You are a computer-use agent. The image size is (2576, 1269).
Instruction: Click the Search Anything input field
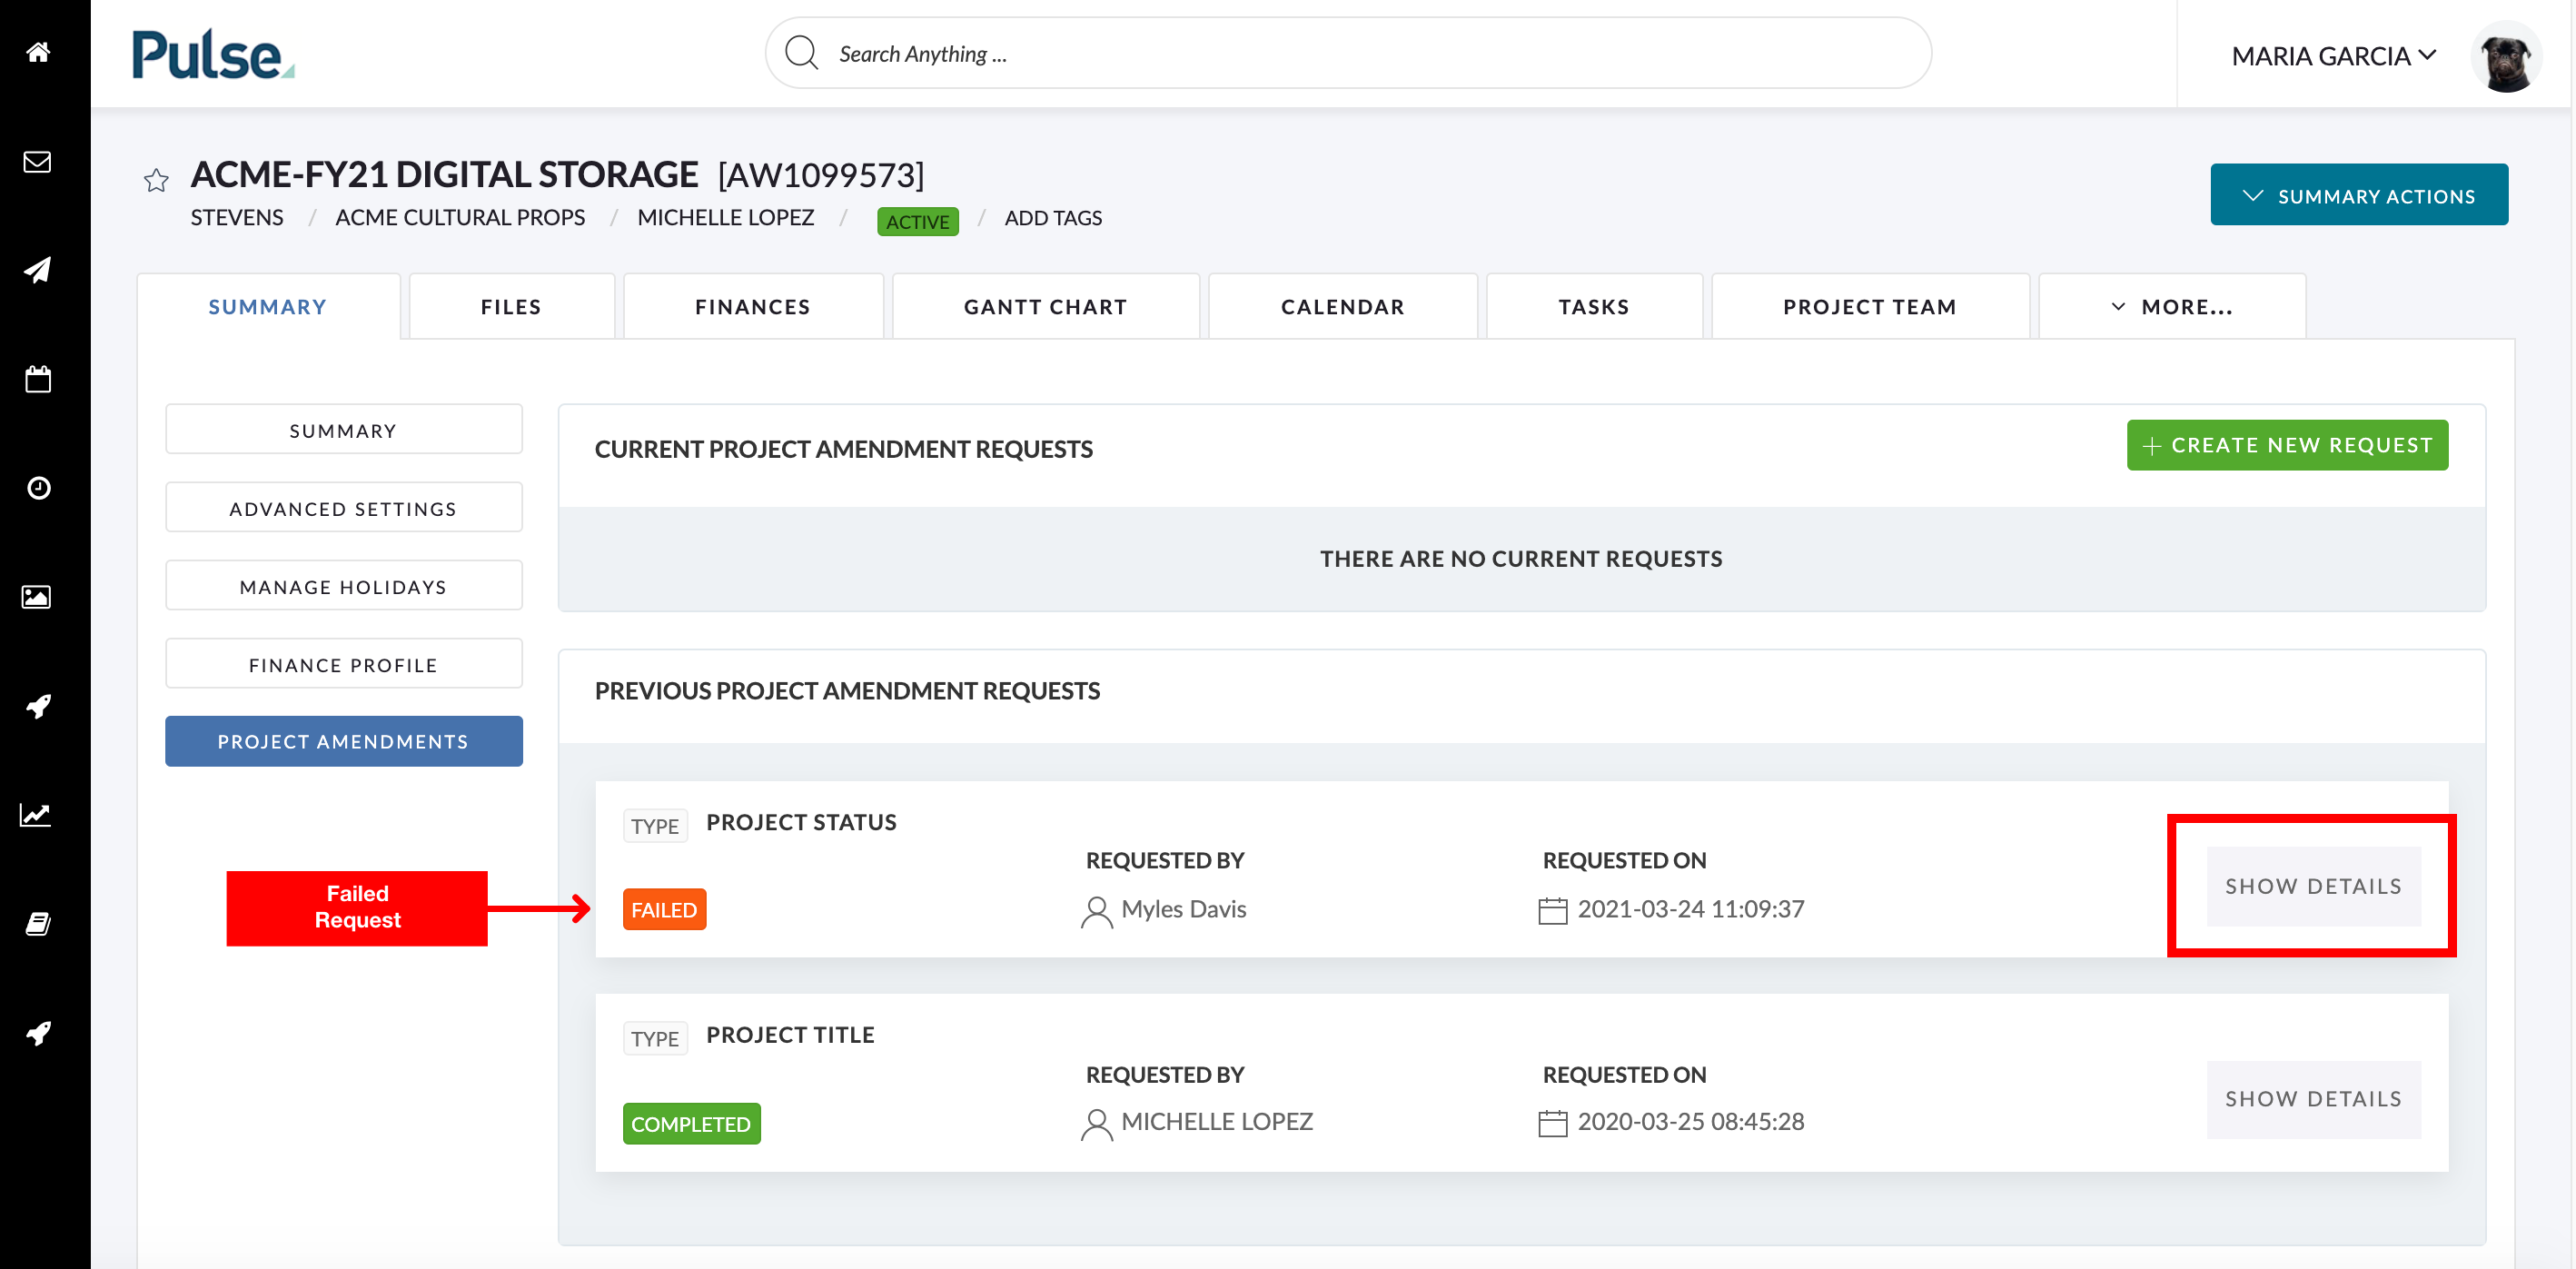tap(1348, 53)
